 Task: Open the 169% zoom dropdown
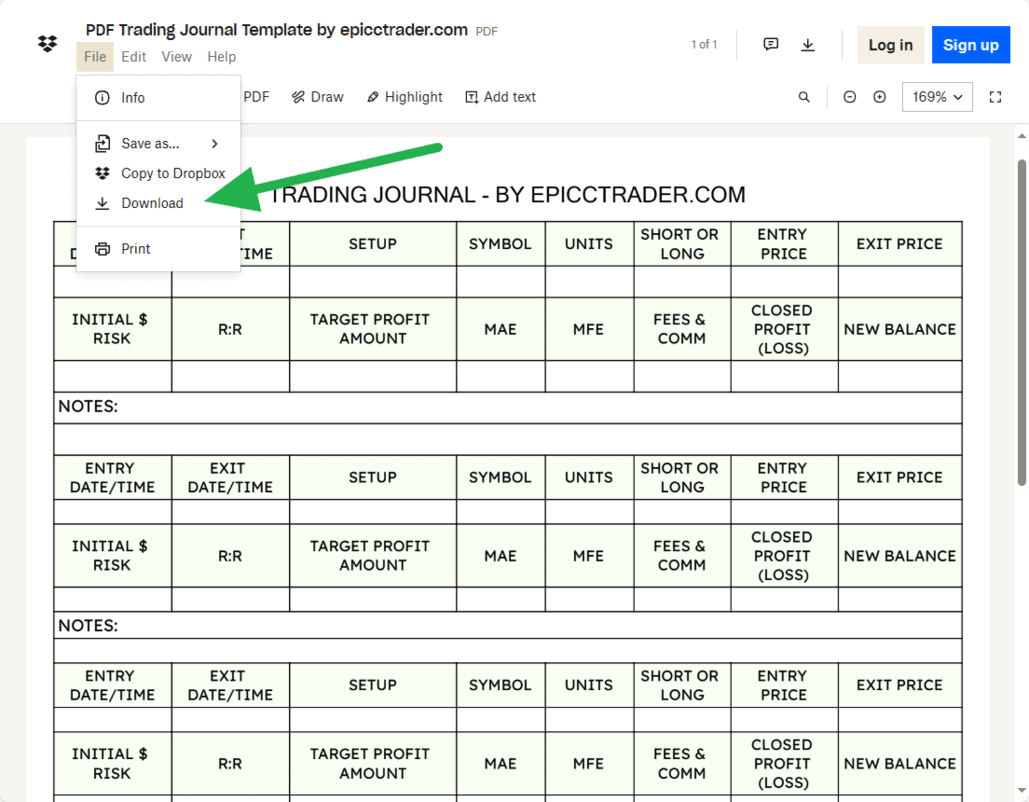point(937,97)
